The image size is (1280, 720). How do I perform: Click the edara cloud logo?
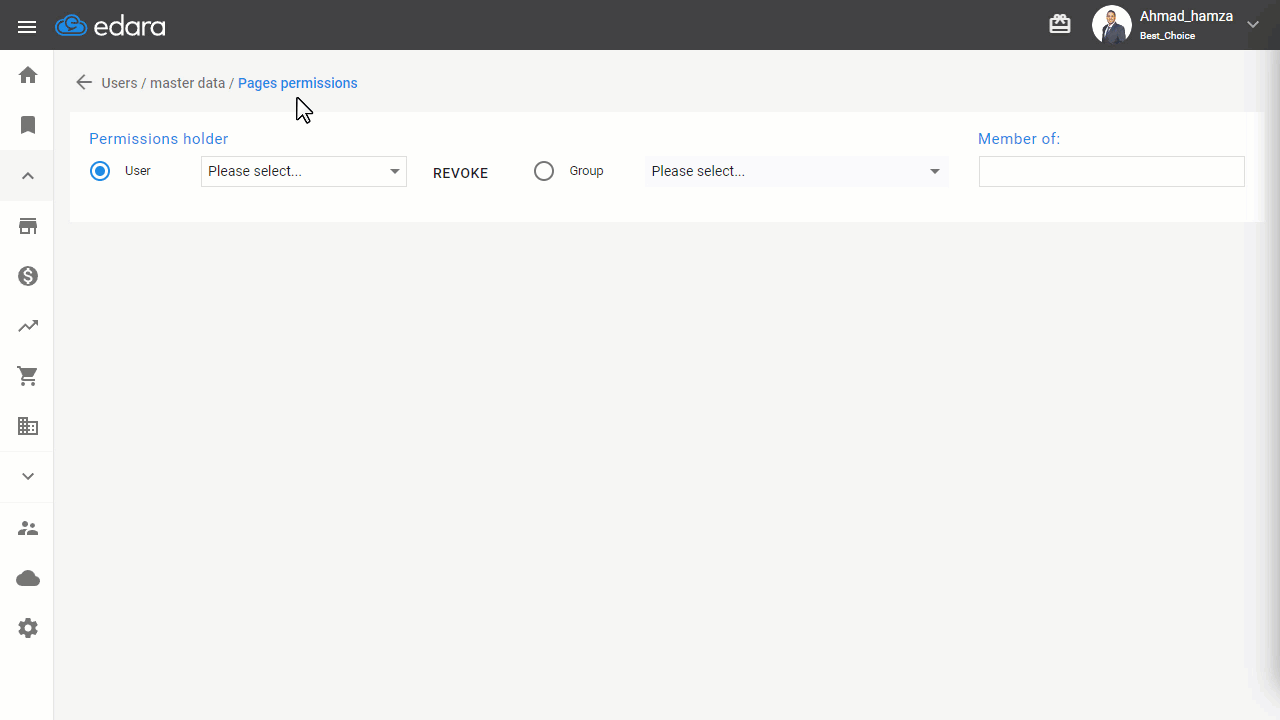point(110,26)
